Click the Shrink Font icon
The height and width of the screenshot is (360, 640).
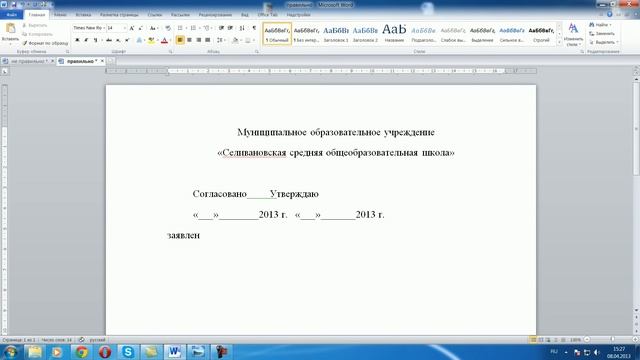click(x=140, y=28)
